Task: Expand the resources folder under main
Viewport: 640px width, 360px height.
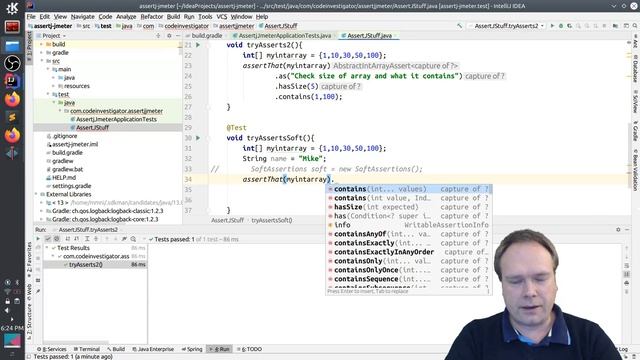Action: click(53, 86)
